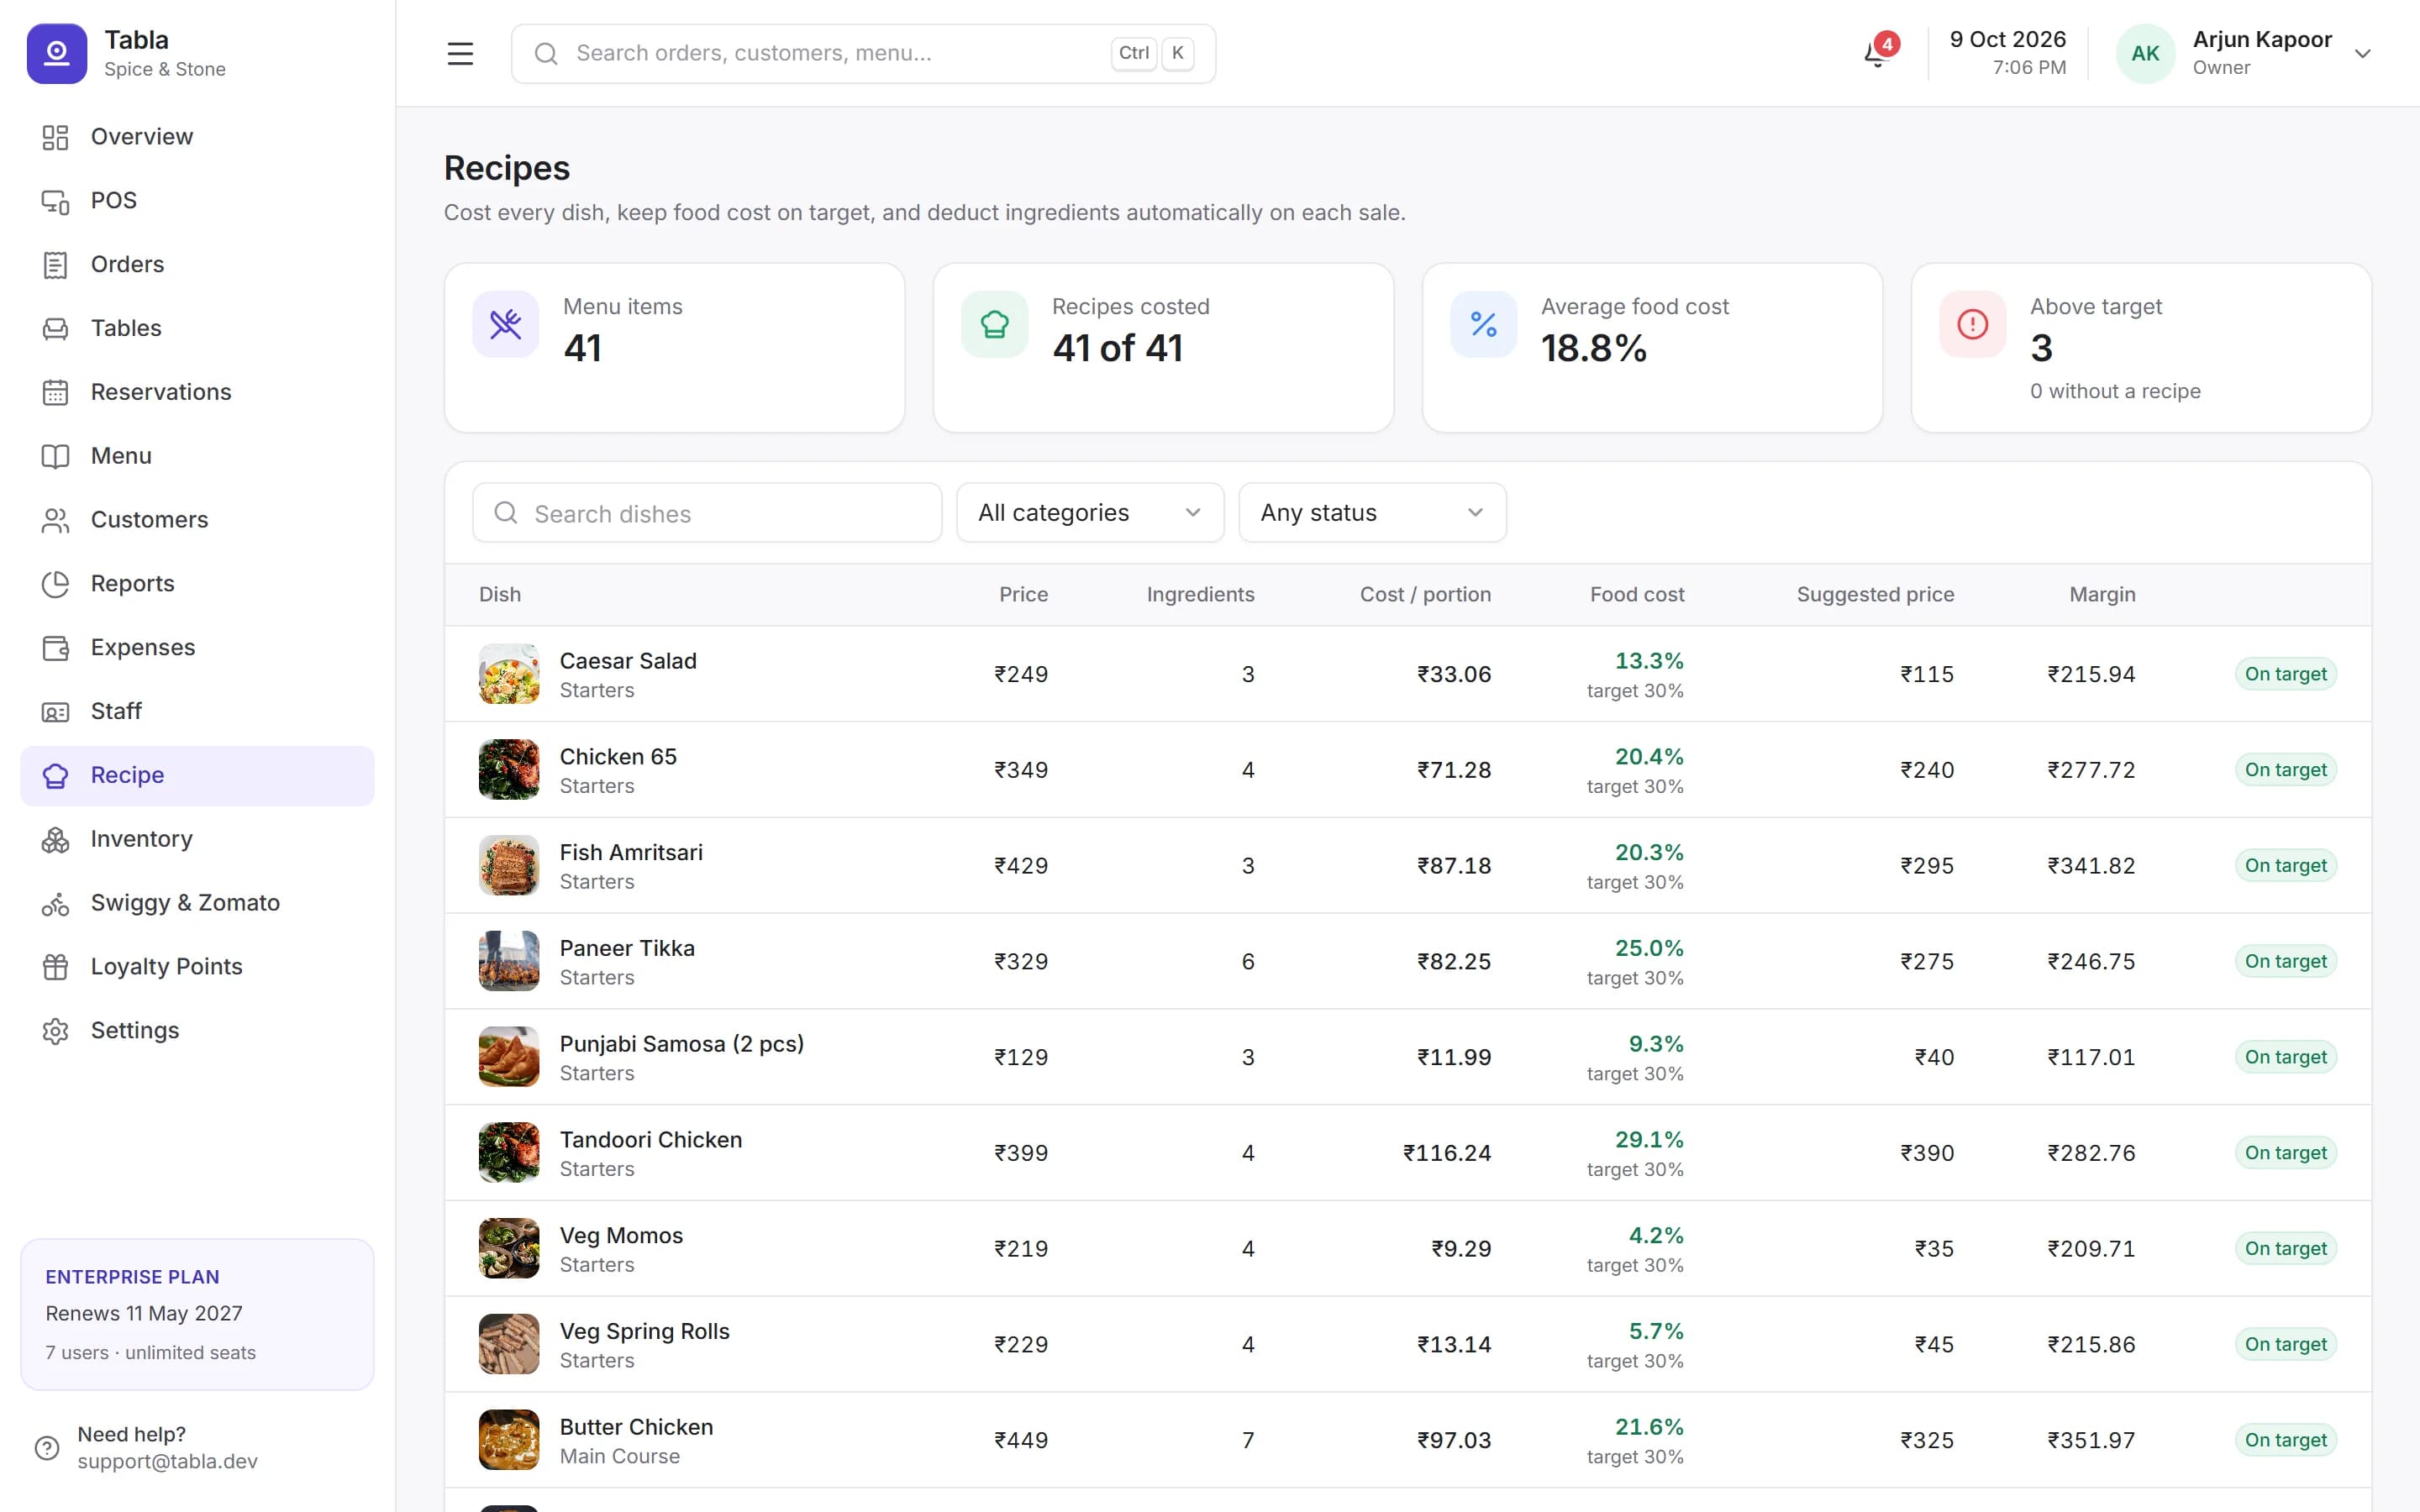Focus the global search orders field
The width and height of the screenshot is (2420, 1512).
(x=863, y=53)
